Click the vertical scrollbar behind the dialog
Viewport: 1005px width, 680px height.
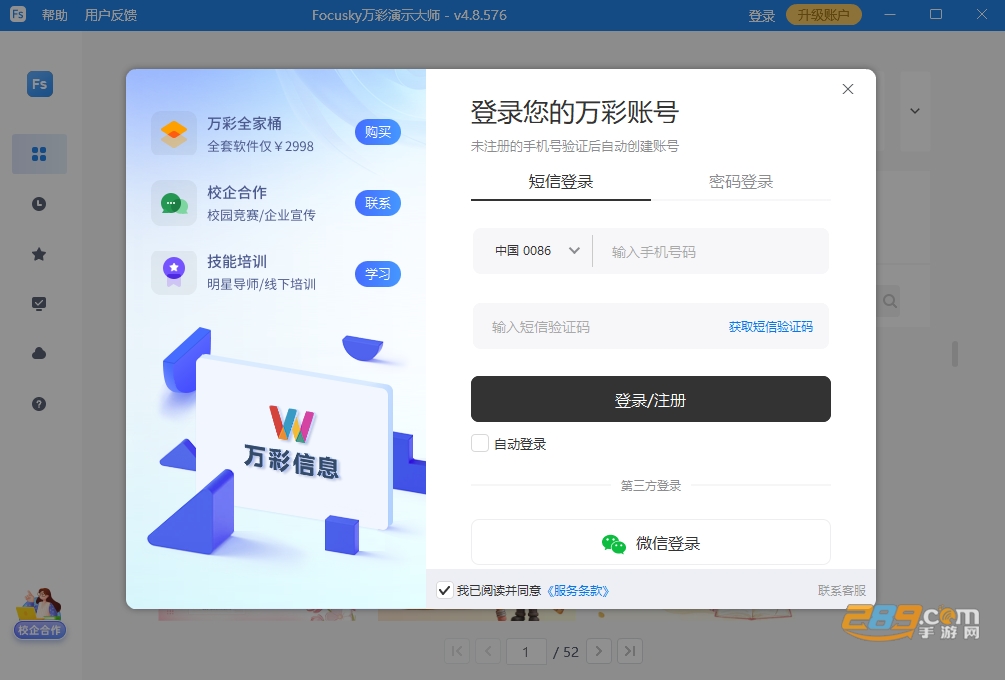955,354
